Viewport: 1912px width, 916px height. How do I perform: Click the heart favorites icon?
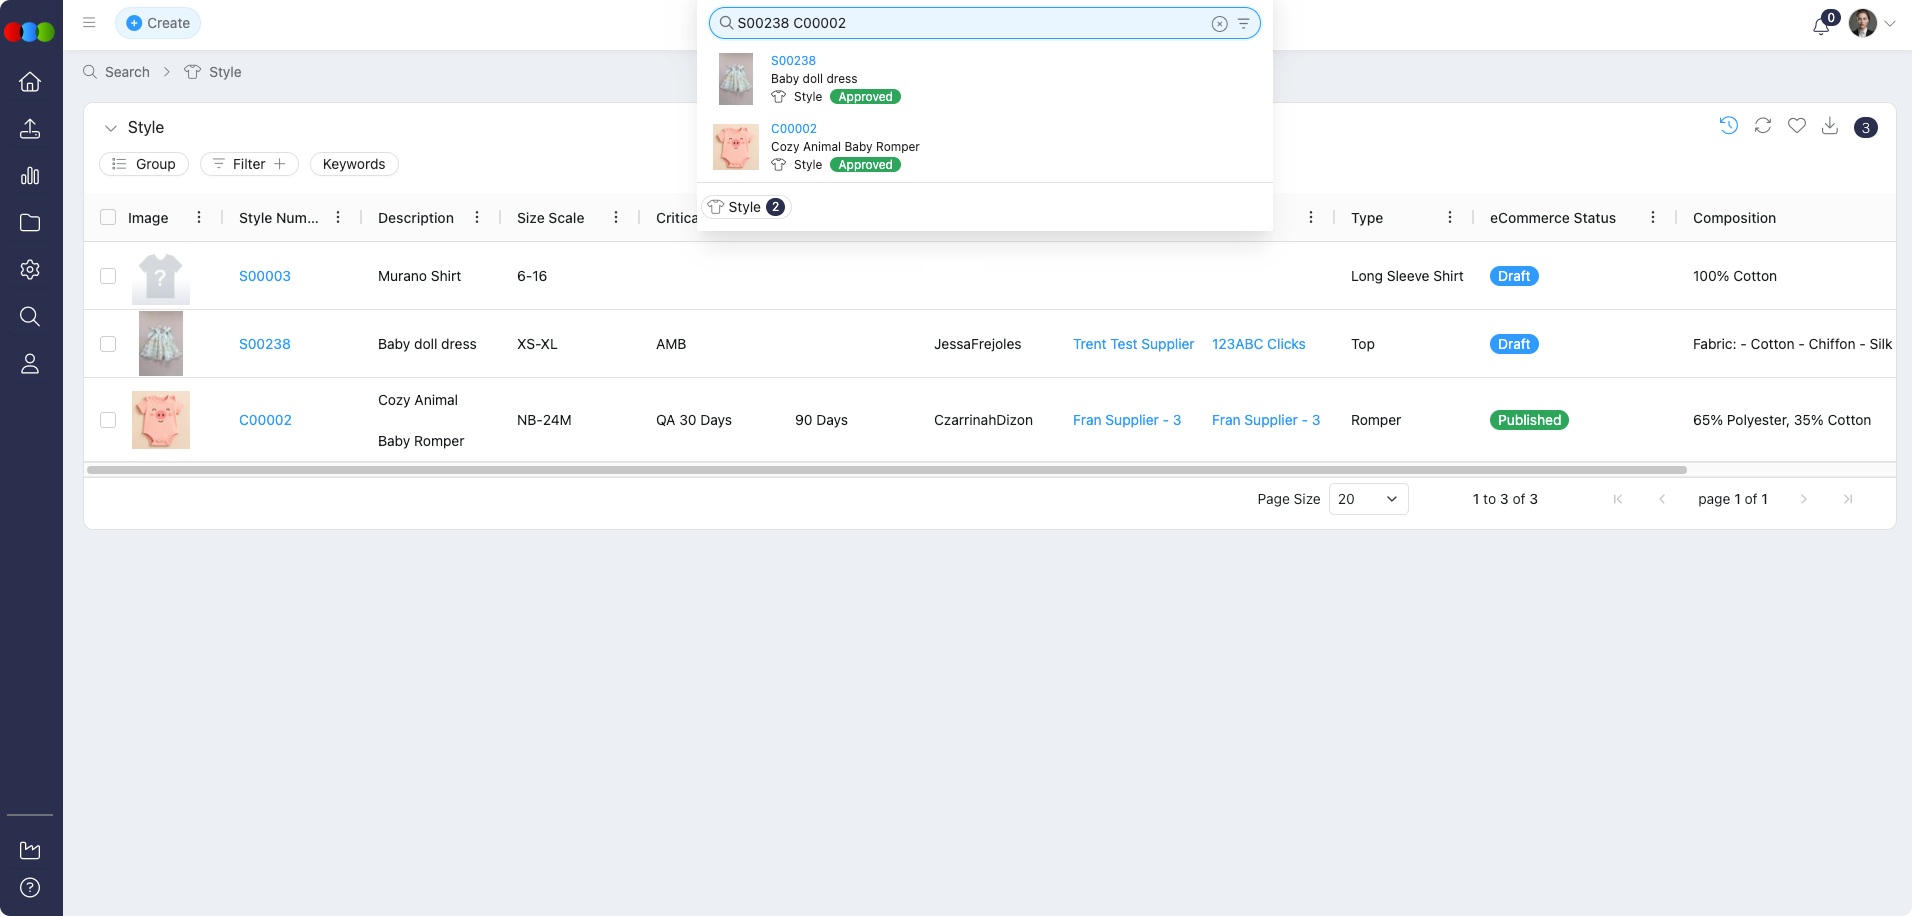point(1797,126)
